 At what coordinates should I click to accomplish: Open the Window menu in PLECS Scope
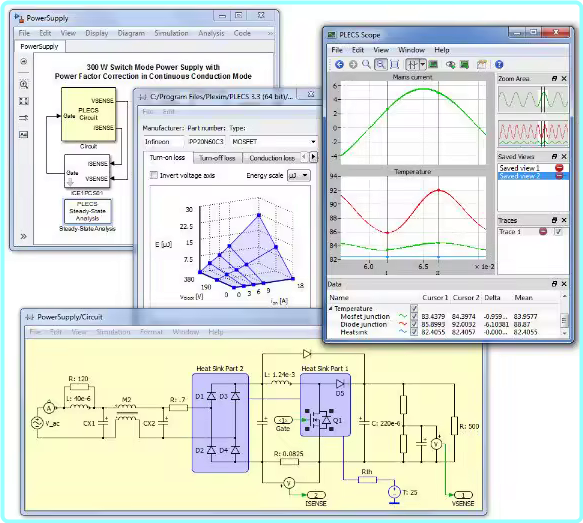[411, 50]
